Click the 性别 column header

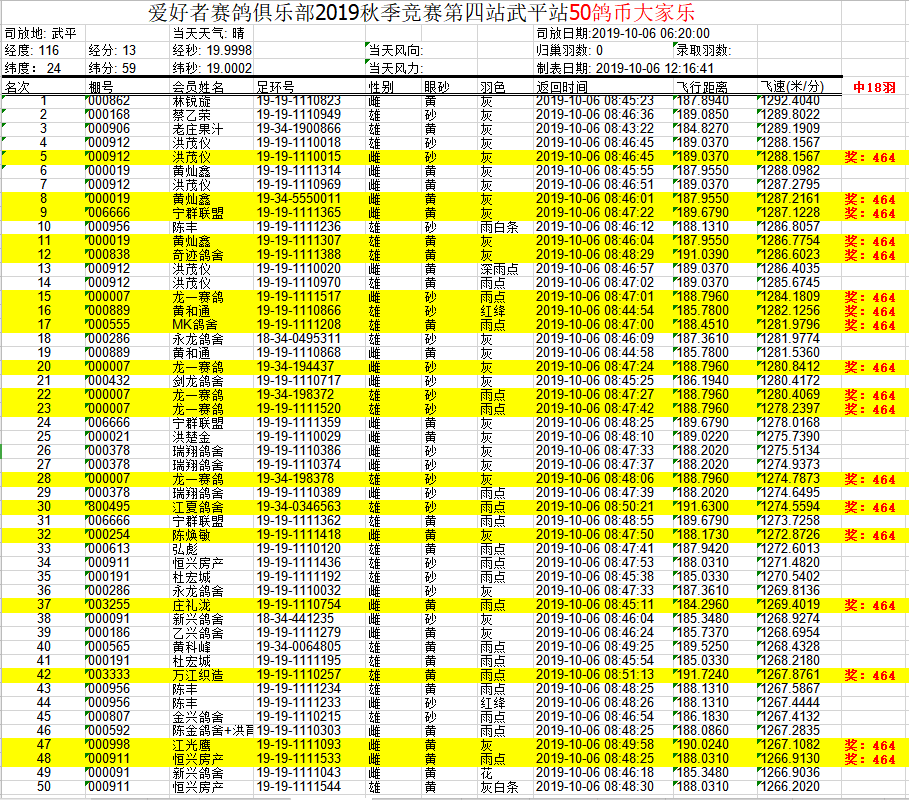[x=381, y=87]
